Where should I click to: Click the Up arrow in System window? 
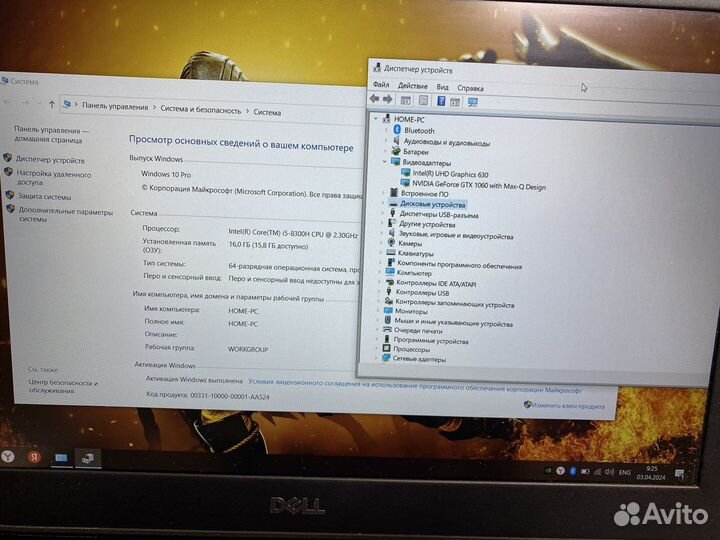coord(51,104)
